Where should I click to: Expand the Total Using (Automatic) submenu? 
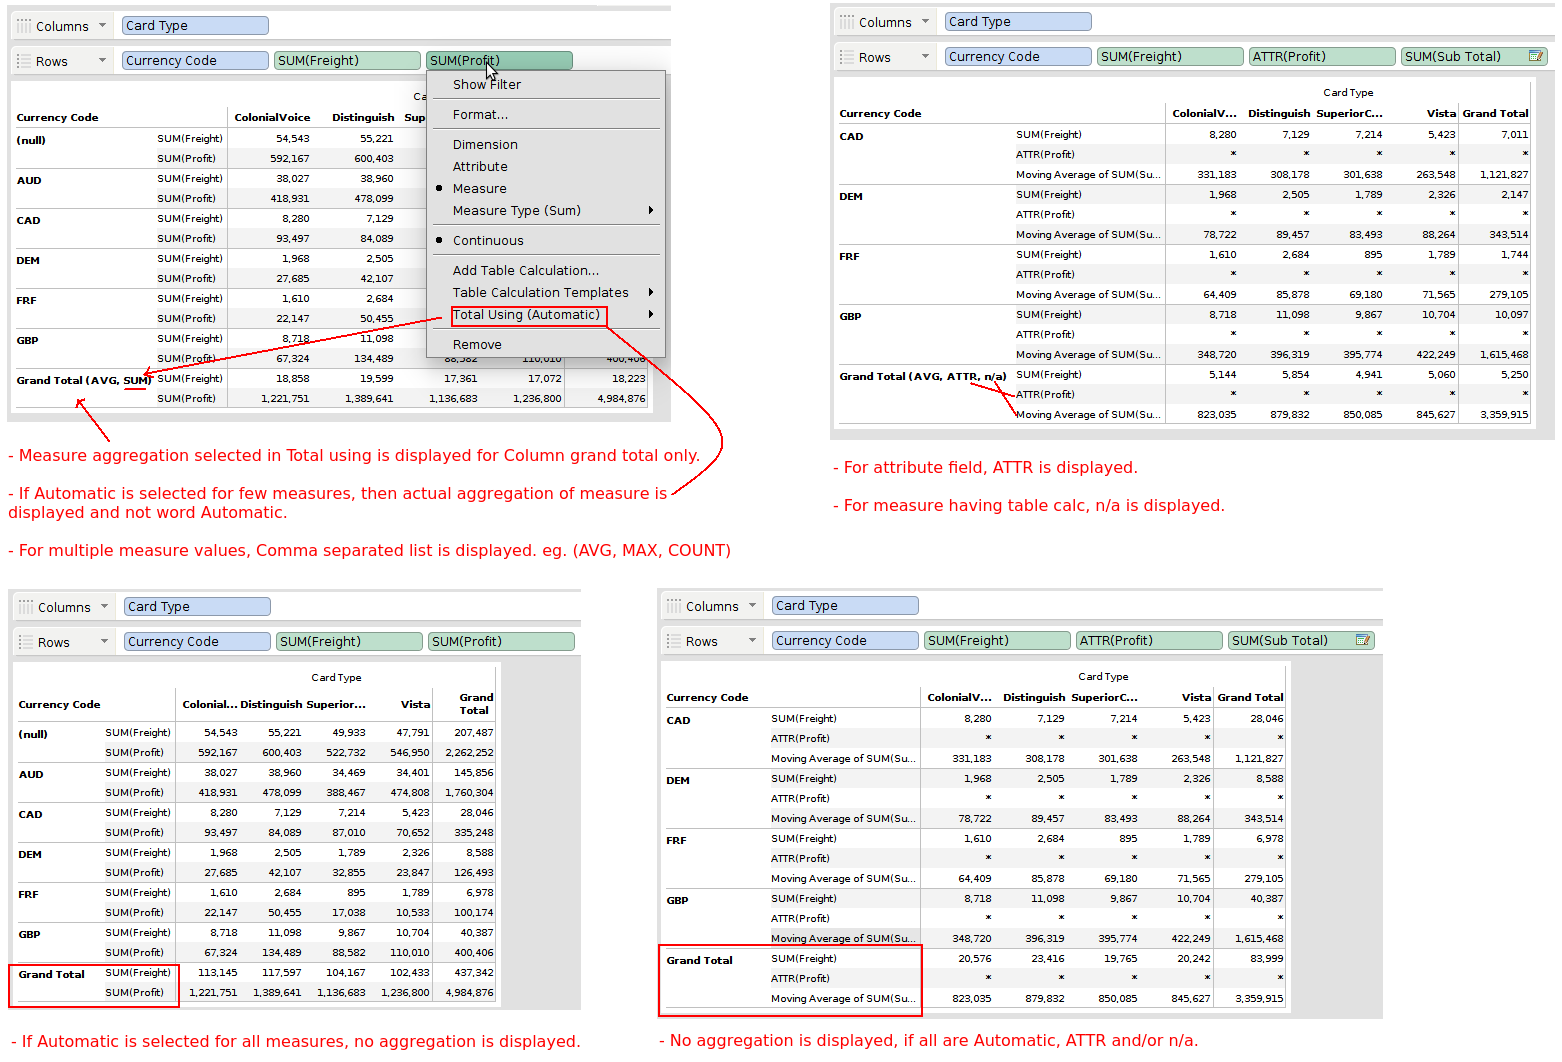(651, 315)
